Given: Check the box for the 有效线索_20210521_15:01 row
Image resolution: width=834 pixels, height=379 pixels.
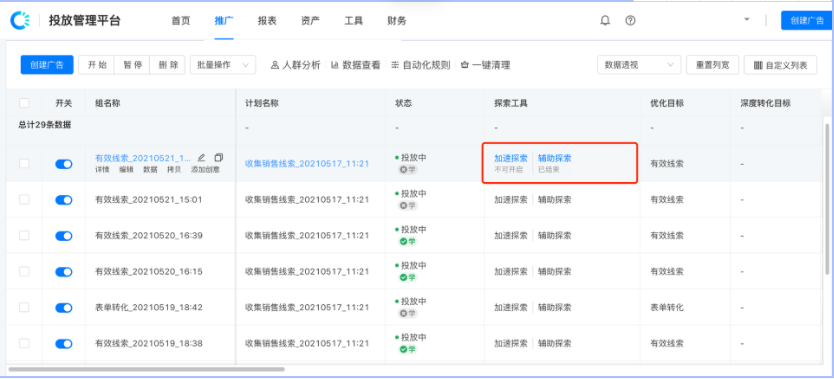Looking at the screenshot, I should [x=24, y=199].
